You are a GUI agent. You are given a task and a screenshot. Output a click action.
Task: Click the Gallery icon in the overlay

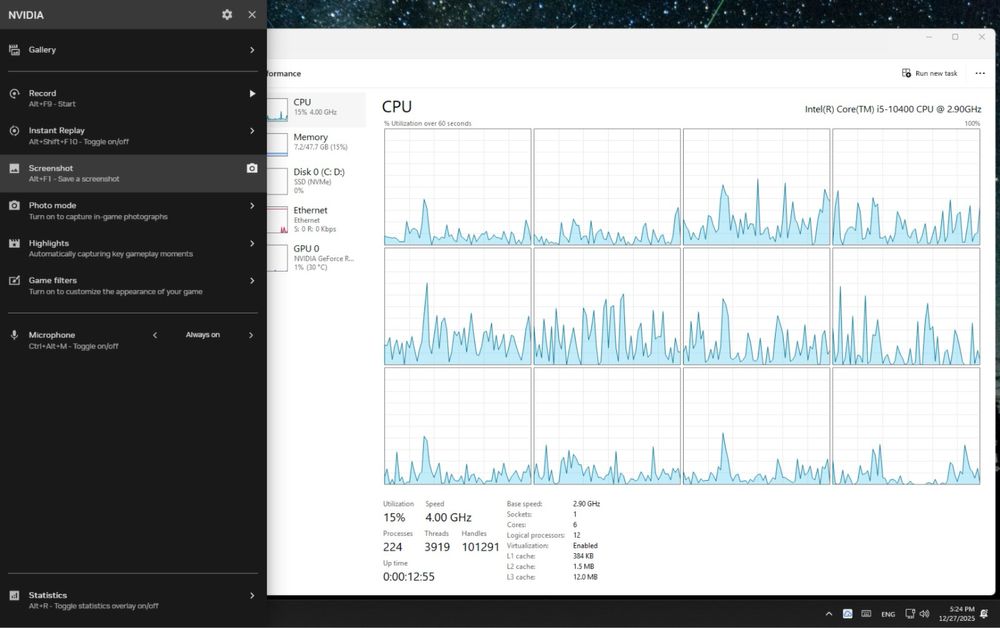click(x=14, y=50)
